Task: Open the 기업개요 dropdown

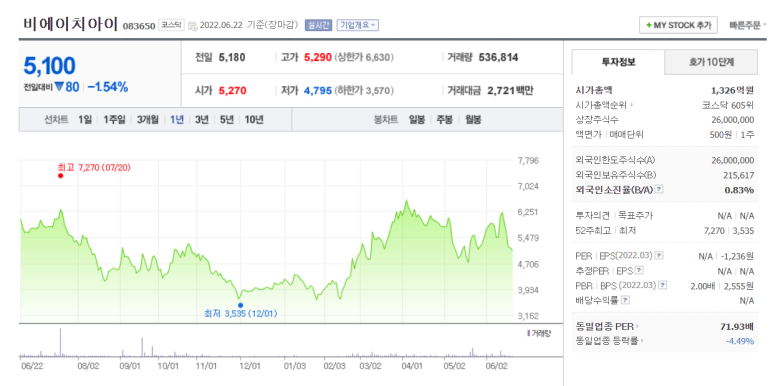Action: (357, 25)
